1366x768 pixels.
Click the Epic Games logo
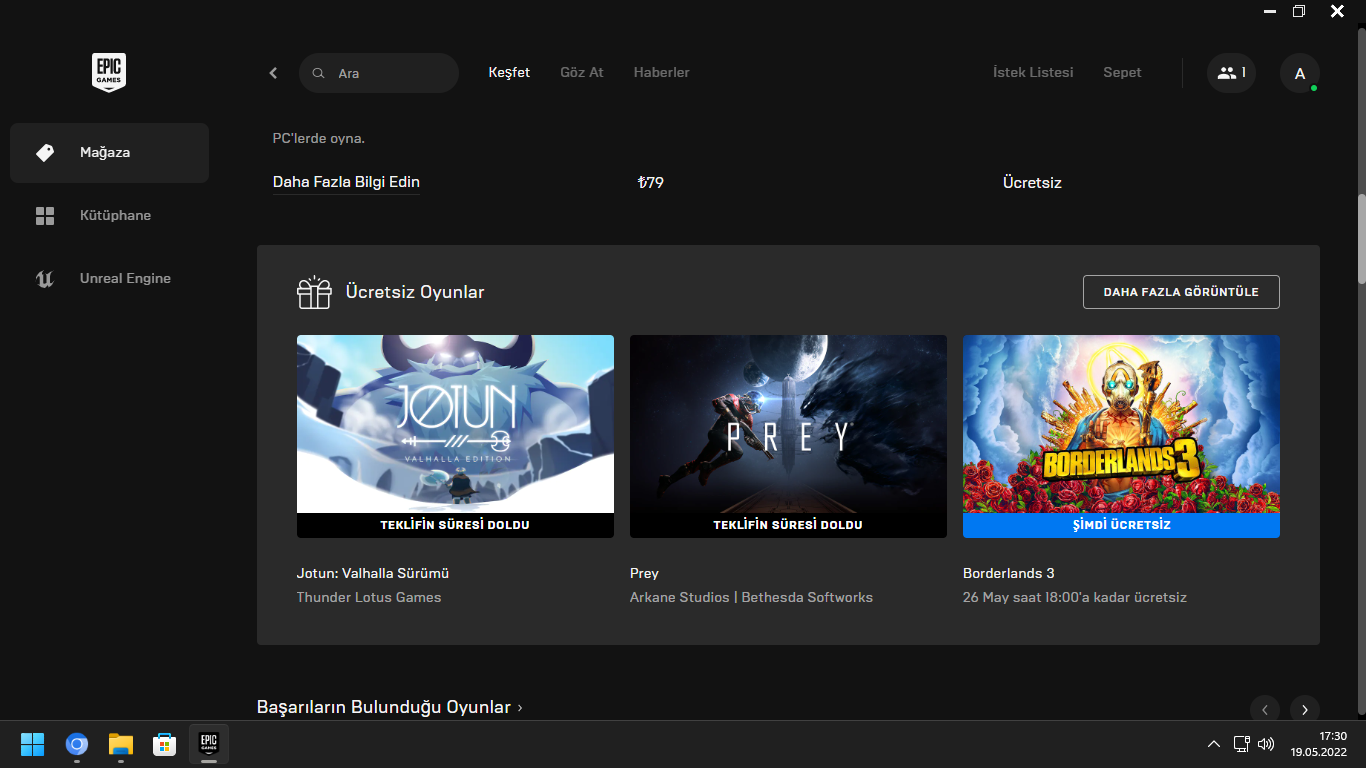(109, 73)
